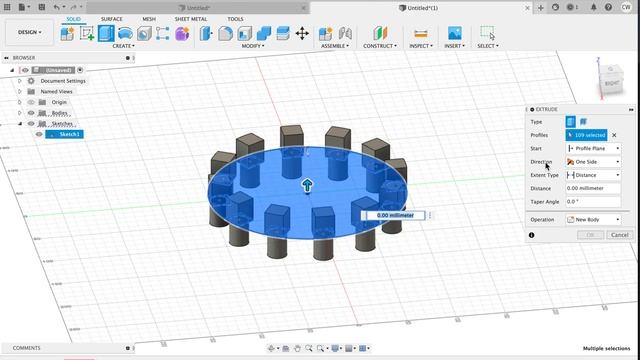
Task: Select the Combine tool
Action: (x=264, y=33)
